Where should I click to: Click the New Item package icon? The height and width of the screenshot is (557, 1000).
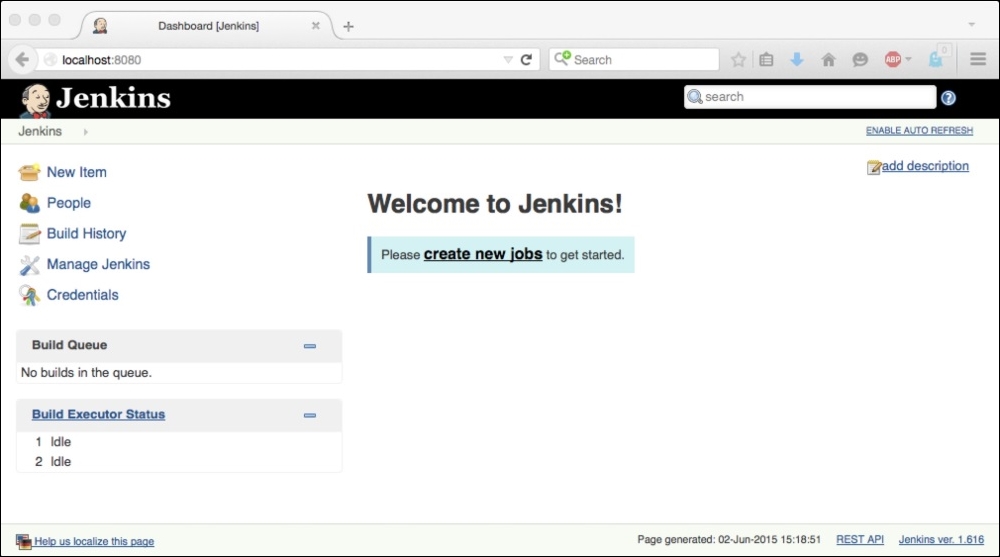(29, 172)
